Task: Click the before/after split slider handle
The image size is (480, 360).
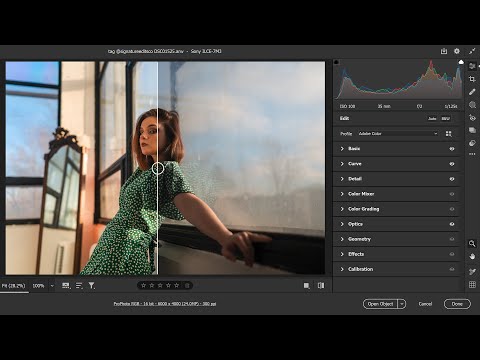Action: point(158,168)
